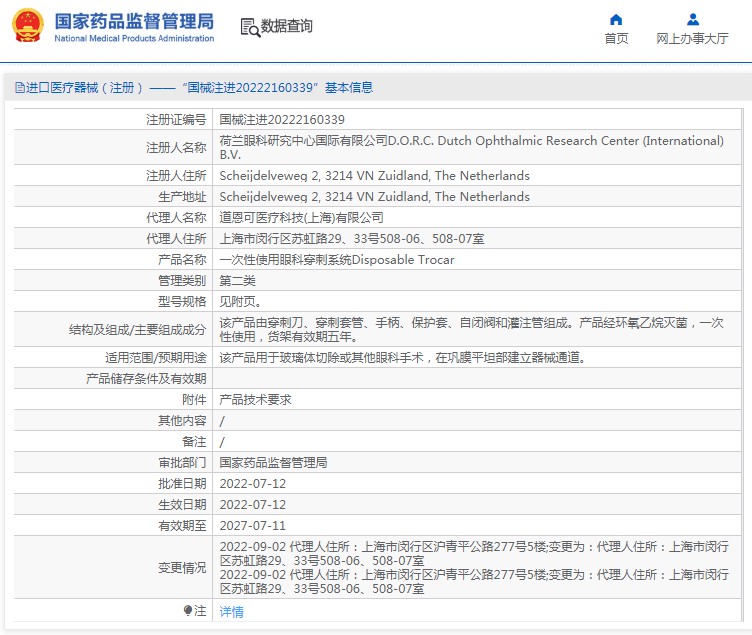Click expiry date 2027-07-11
This screenshot has height=635, width=752.
pyautogui.click(x=253, y=526)
